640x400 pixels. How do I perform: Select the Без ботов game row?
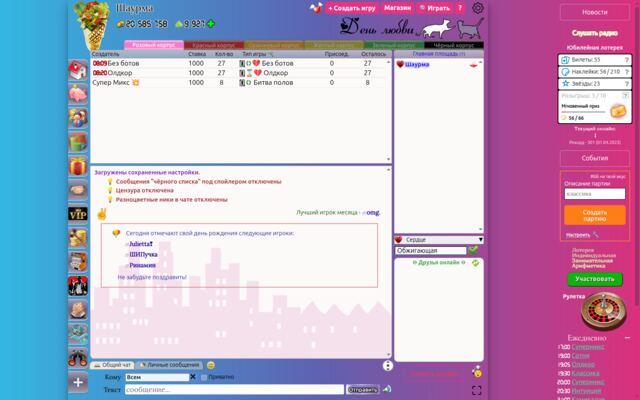(x=238, y=63)
